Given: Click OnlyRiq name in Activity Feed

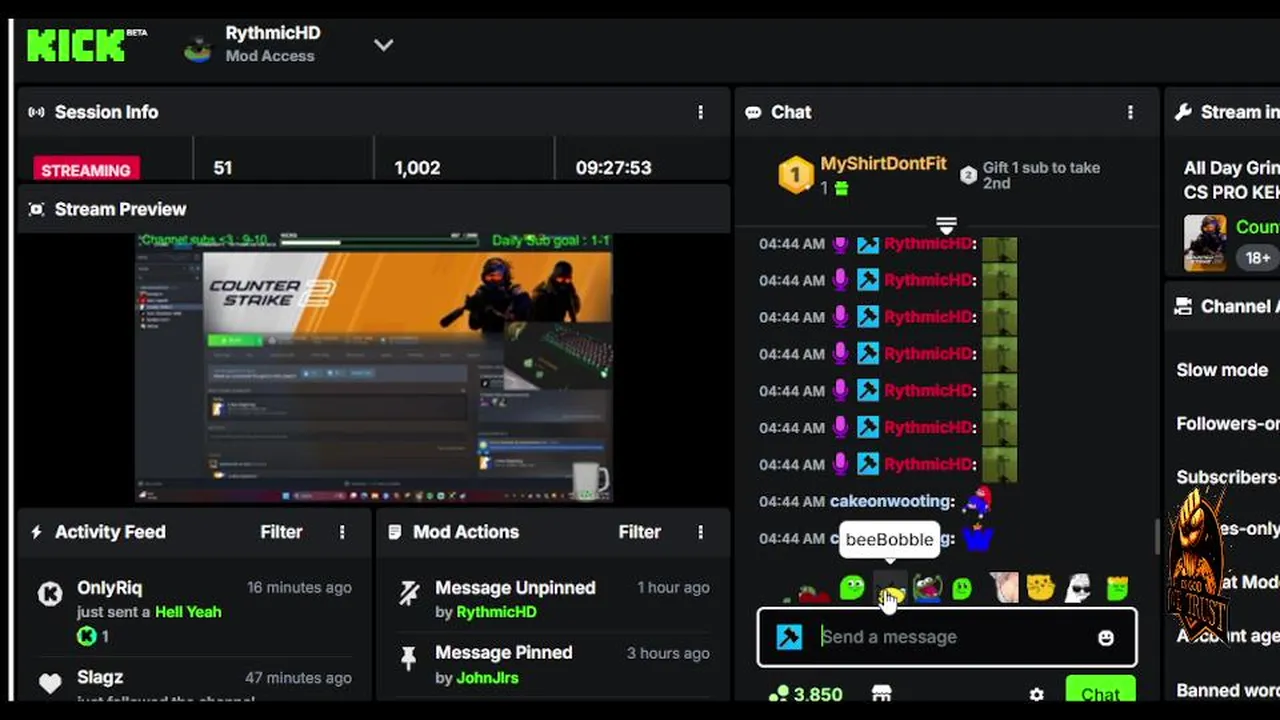Looking at the screenshot, I should pos(109,588).
